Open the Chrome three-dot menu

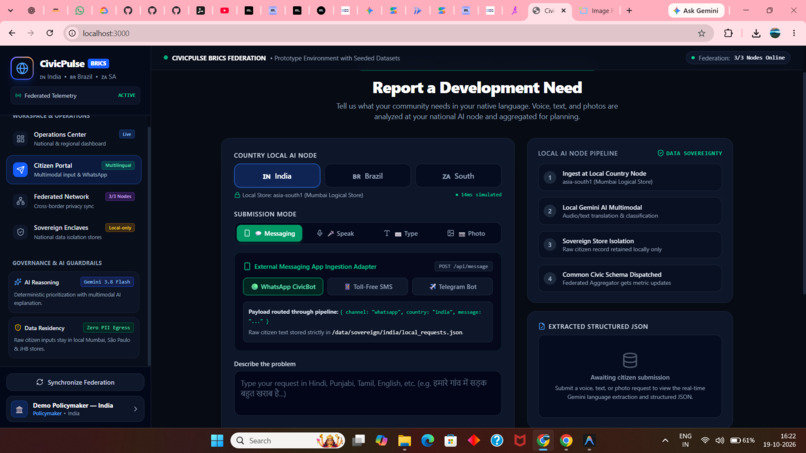[794, 33]
